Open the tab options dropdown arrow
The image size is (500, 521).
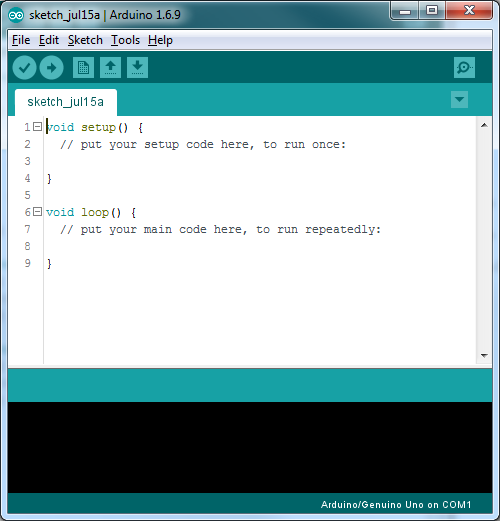point(459,99)
